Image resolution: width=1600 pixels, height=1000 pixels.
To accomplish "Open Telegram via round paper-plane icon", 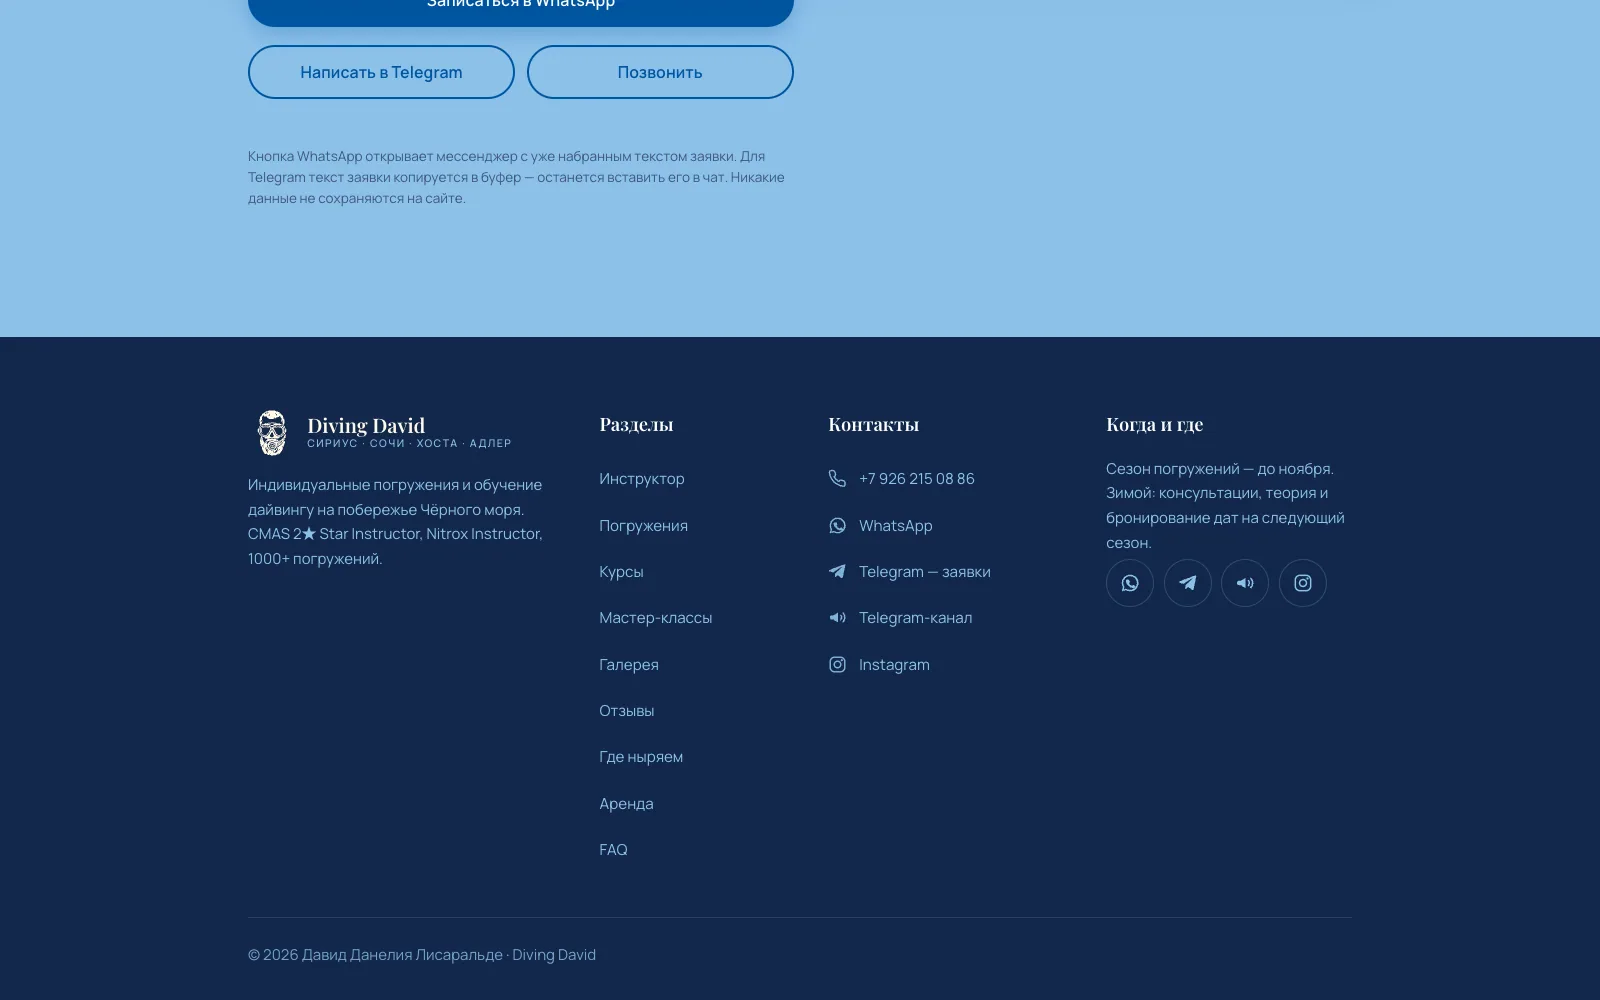I will pyautogui.click(x=1188, y=583).
